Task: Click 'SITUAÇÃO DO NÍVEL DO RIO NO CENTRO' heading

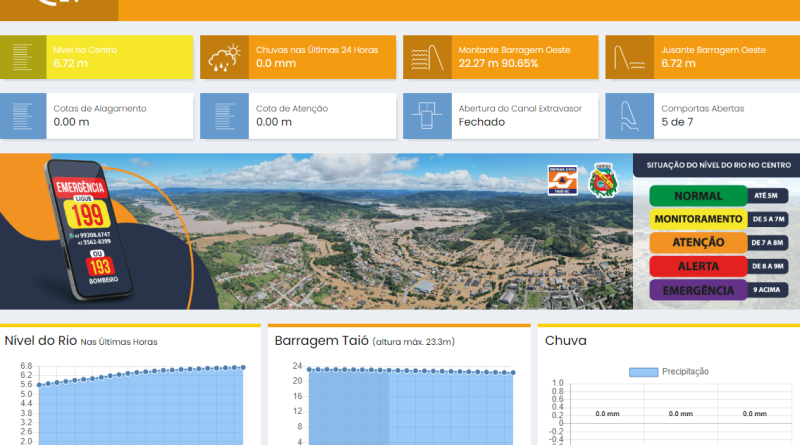Action: 718,165
